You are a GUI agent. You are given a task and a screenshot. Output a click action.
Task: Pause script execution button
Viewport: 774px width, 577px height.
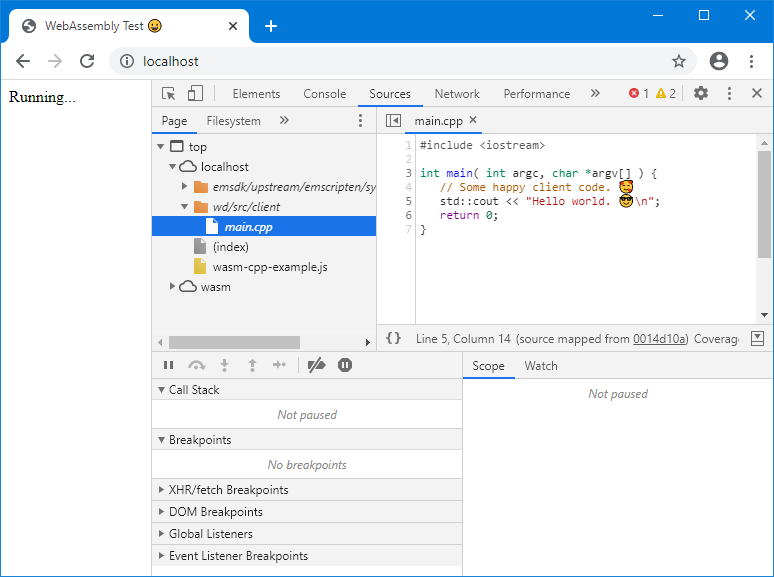point(168,365)
